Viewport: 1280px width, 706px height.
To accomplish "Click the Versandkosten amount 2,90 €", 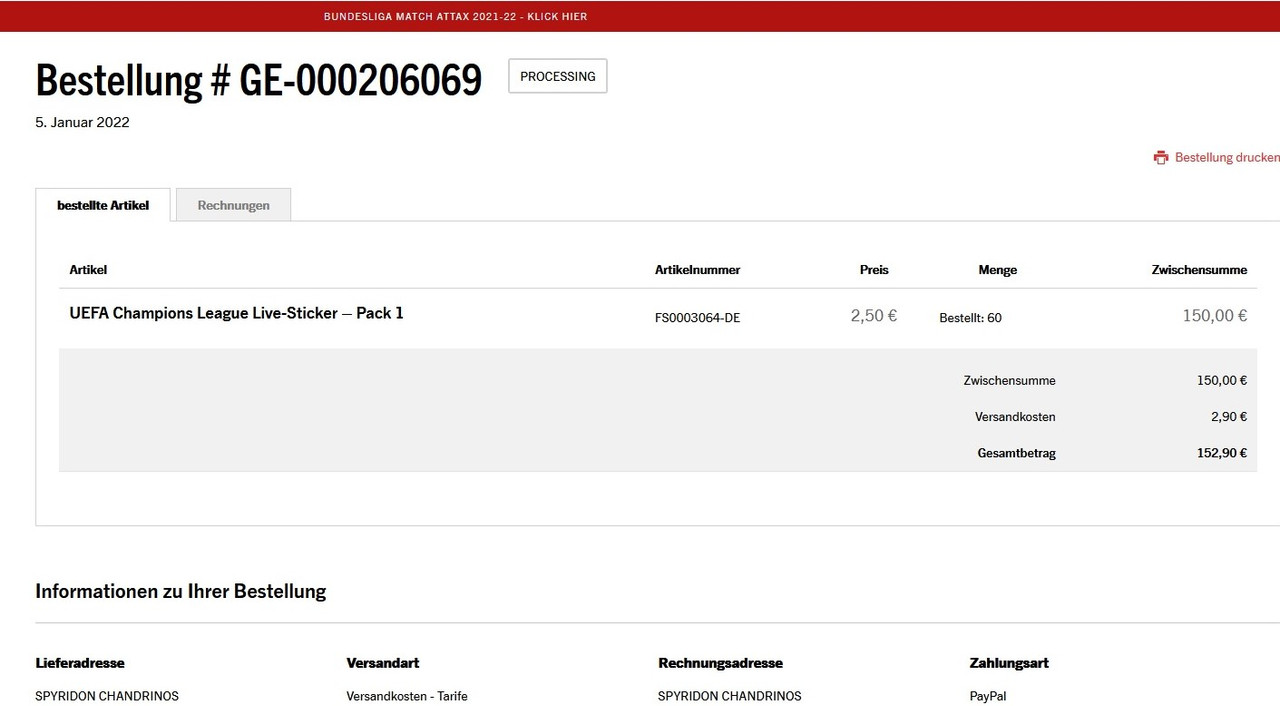I will [1229, 417].
